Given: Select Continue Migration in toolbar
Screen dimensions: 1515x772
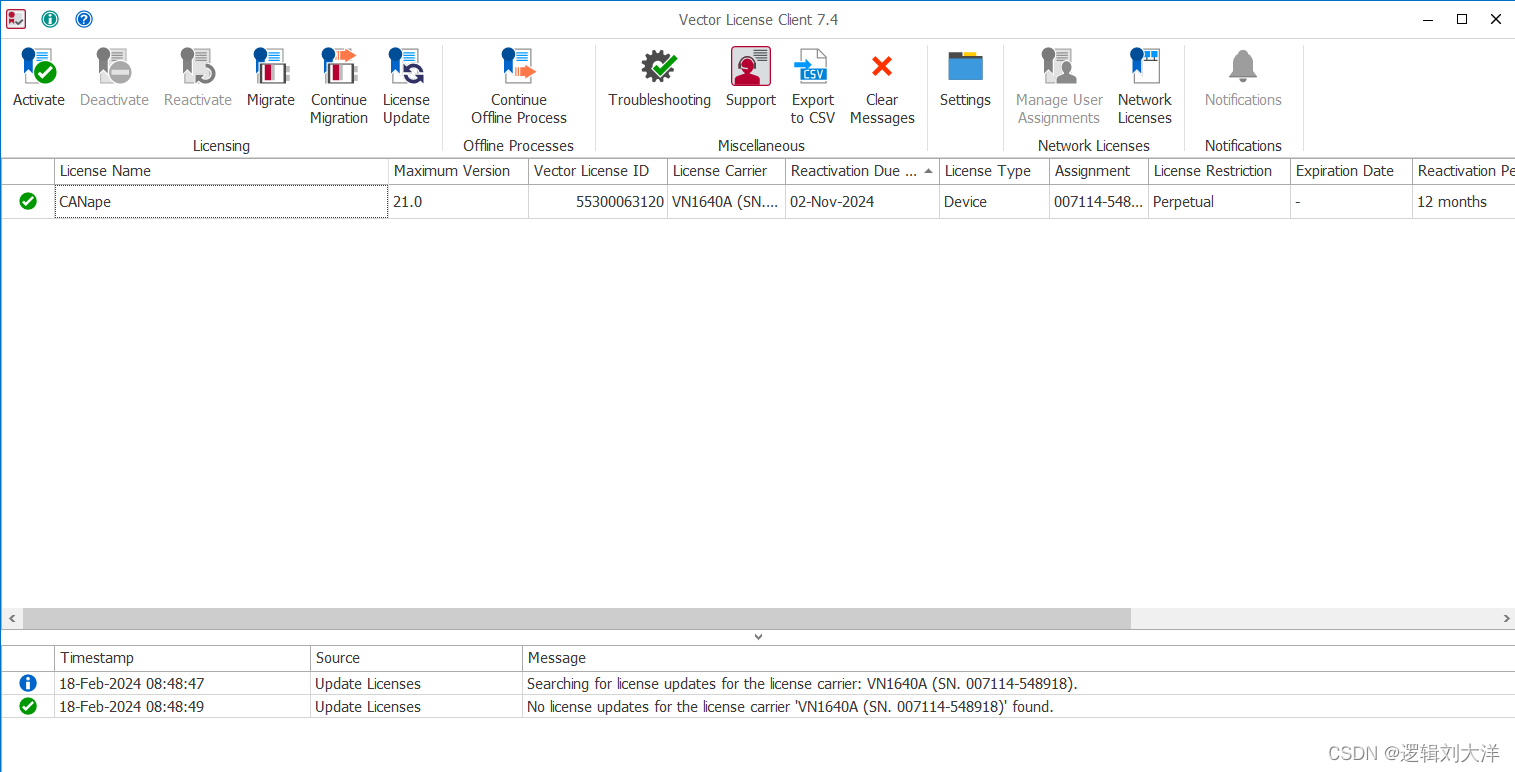Looking at the screenshot, I should [339, 86].
